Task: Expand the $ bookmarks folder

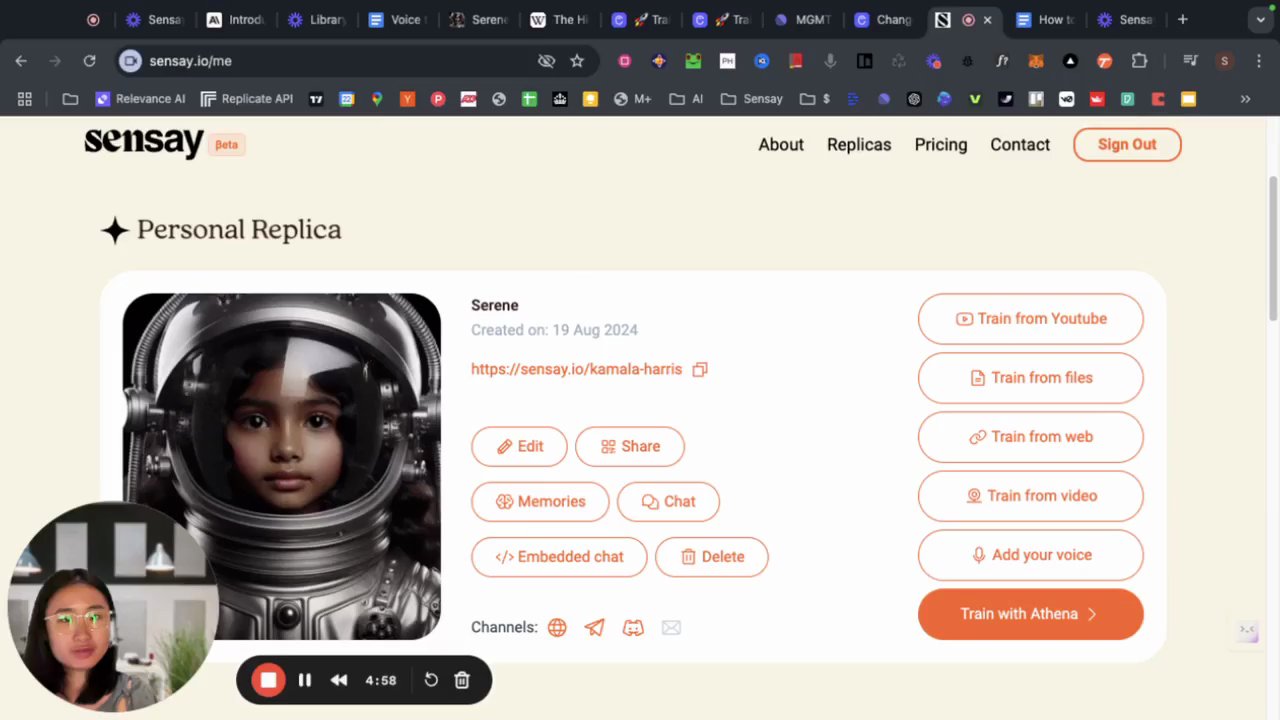Action: coord(815,99)
